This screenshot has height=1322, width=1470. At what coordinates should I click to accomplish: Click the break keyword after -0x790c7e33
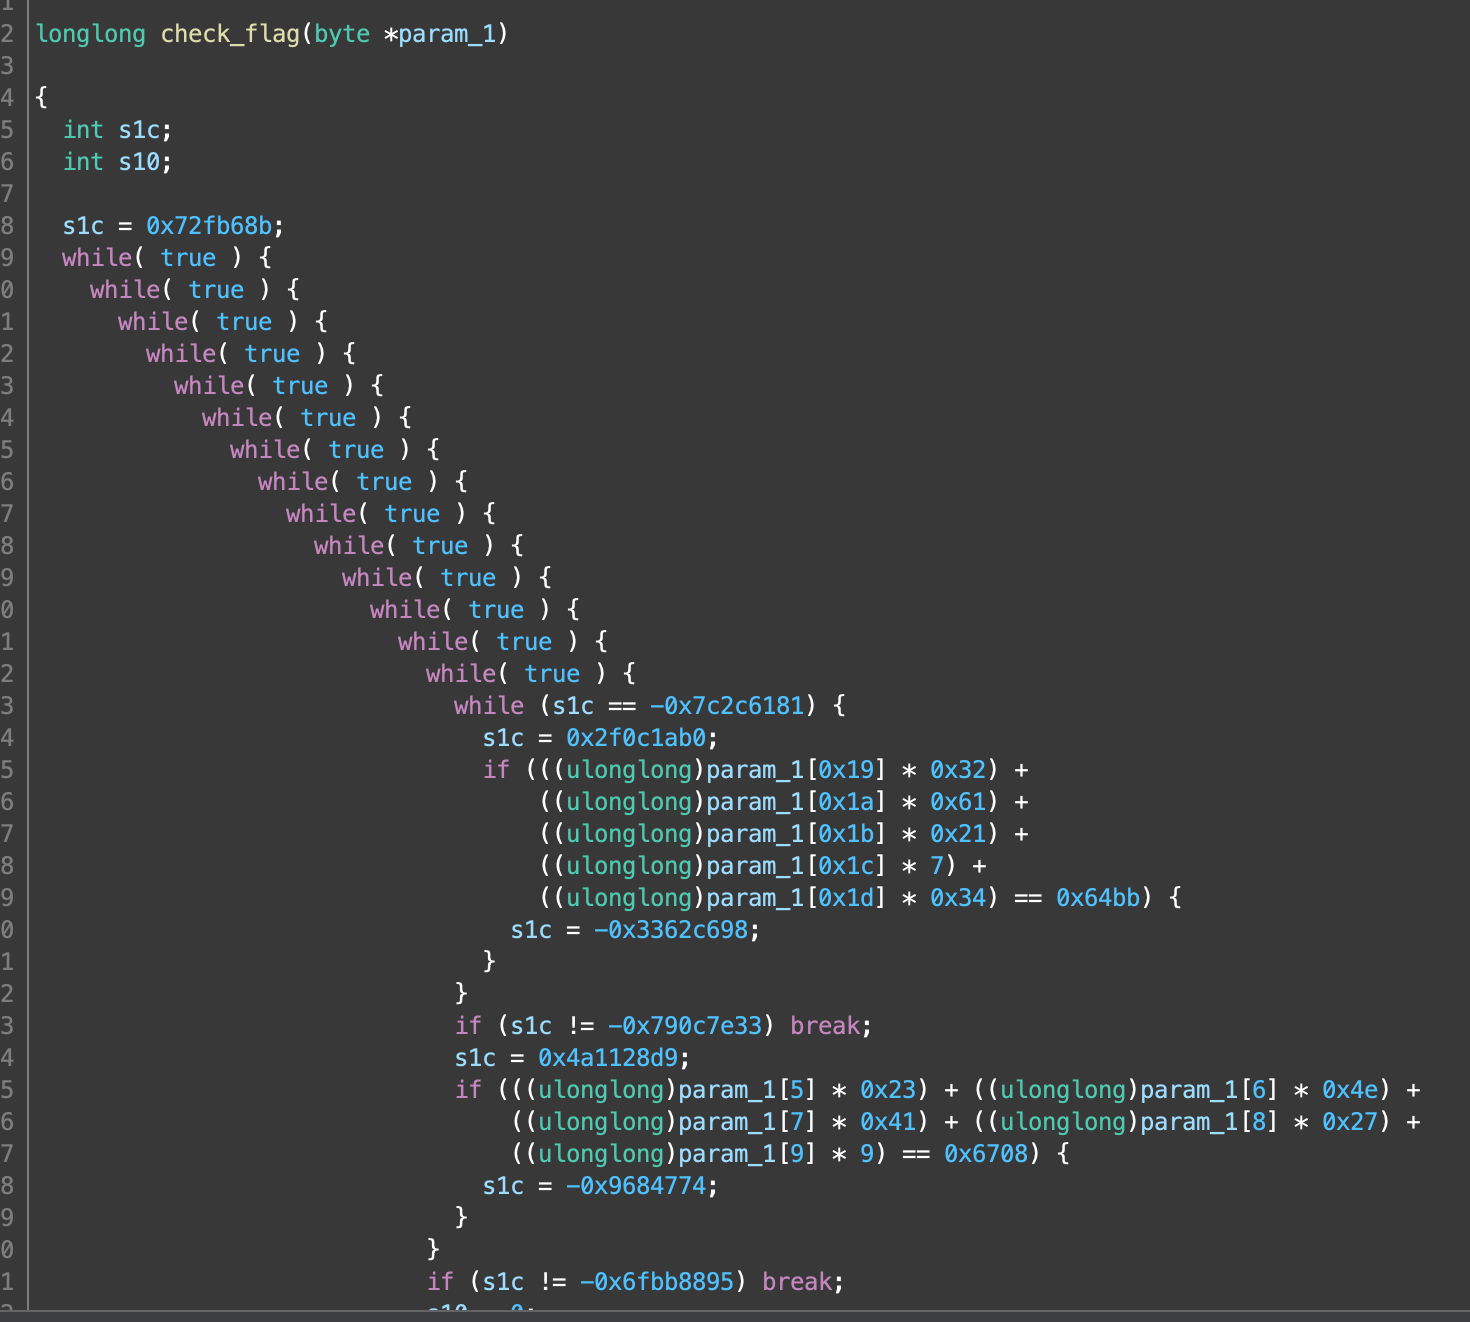coord(825,1026)
